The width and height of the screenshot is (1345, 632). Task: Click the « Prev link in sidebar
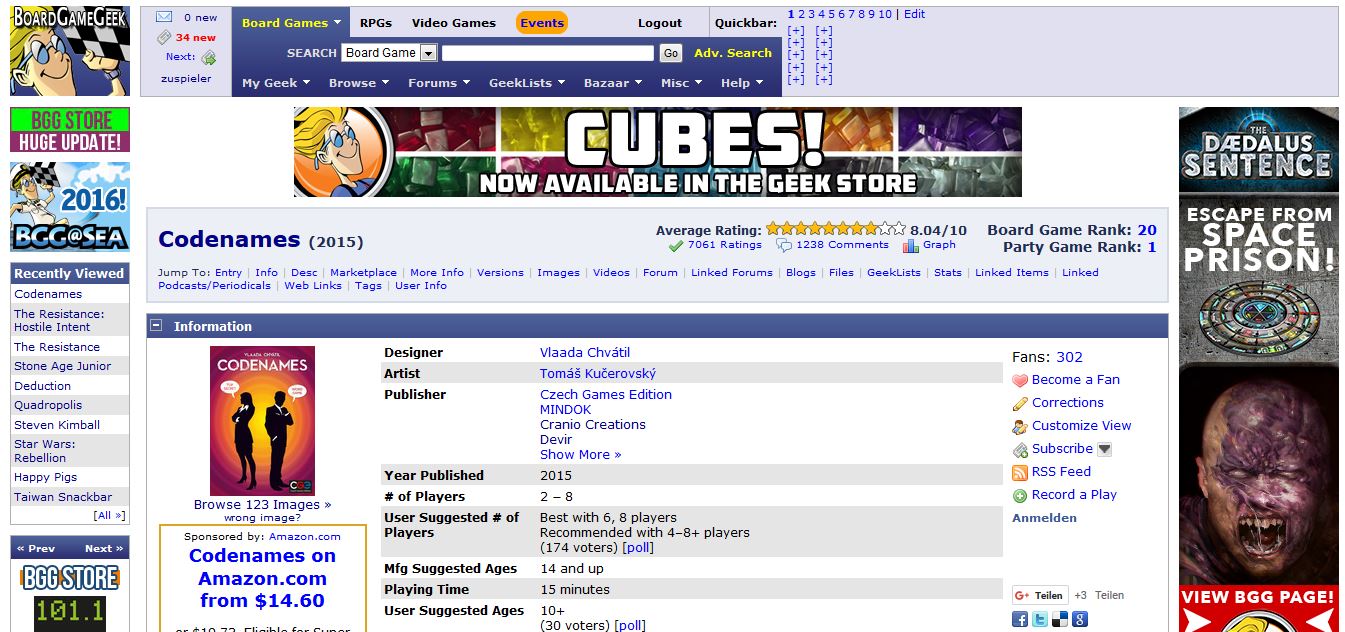(x=36, y=548)
